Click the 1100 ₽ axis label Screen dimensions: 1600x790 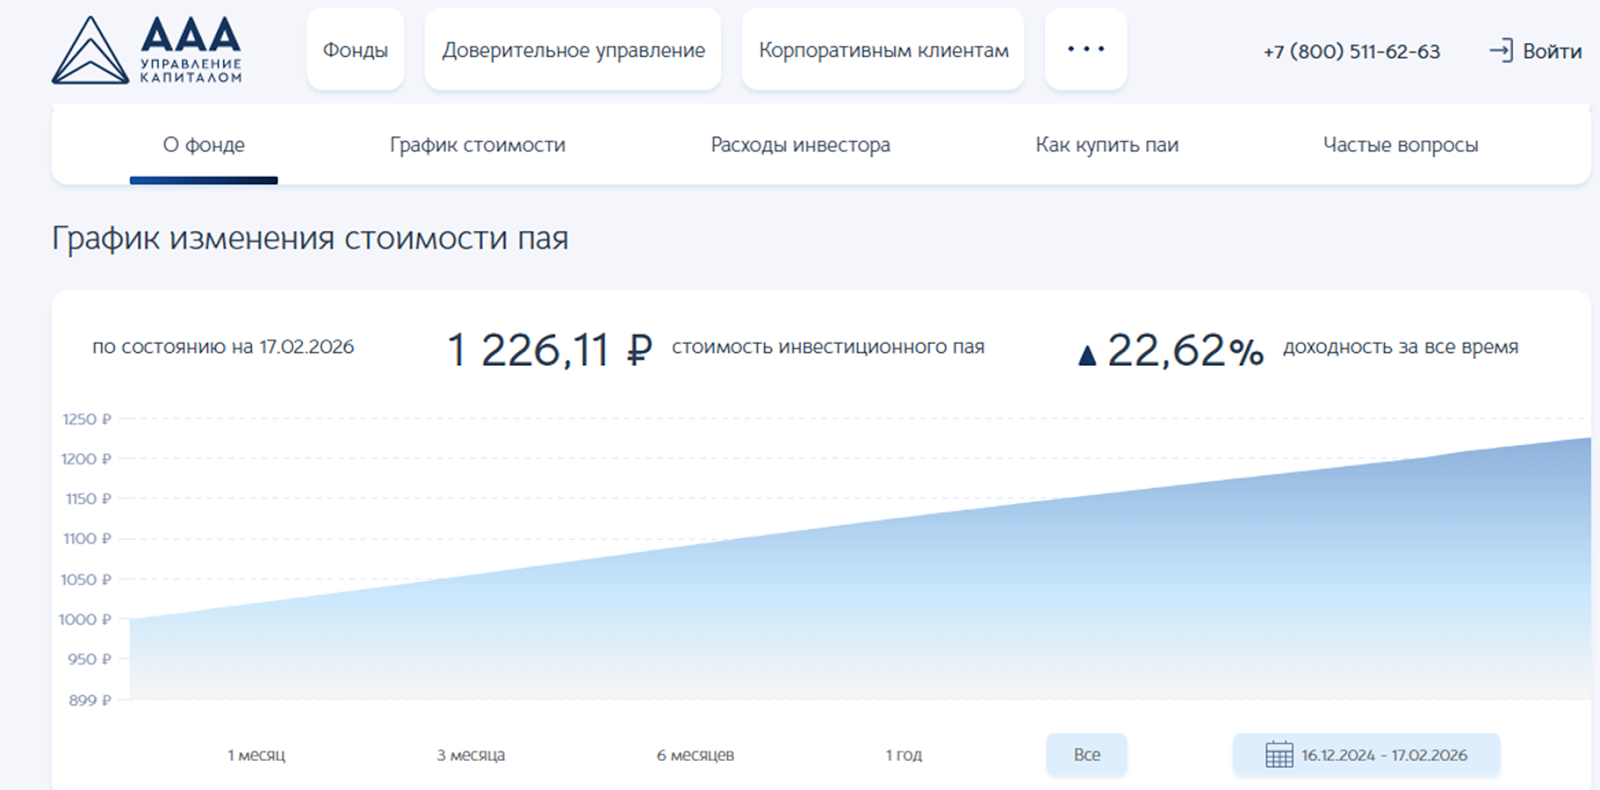87,538
